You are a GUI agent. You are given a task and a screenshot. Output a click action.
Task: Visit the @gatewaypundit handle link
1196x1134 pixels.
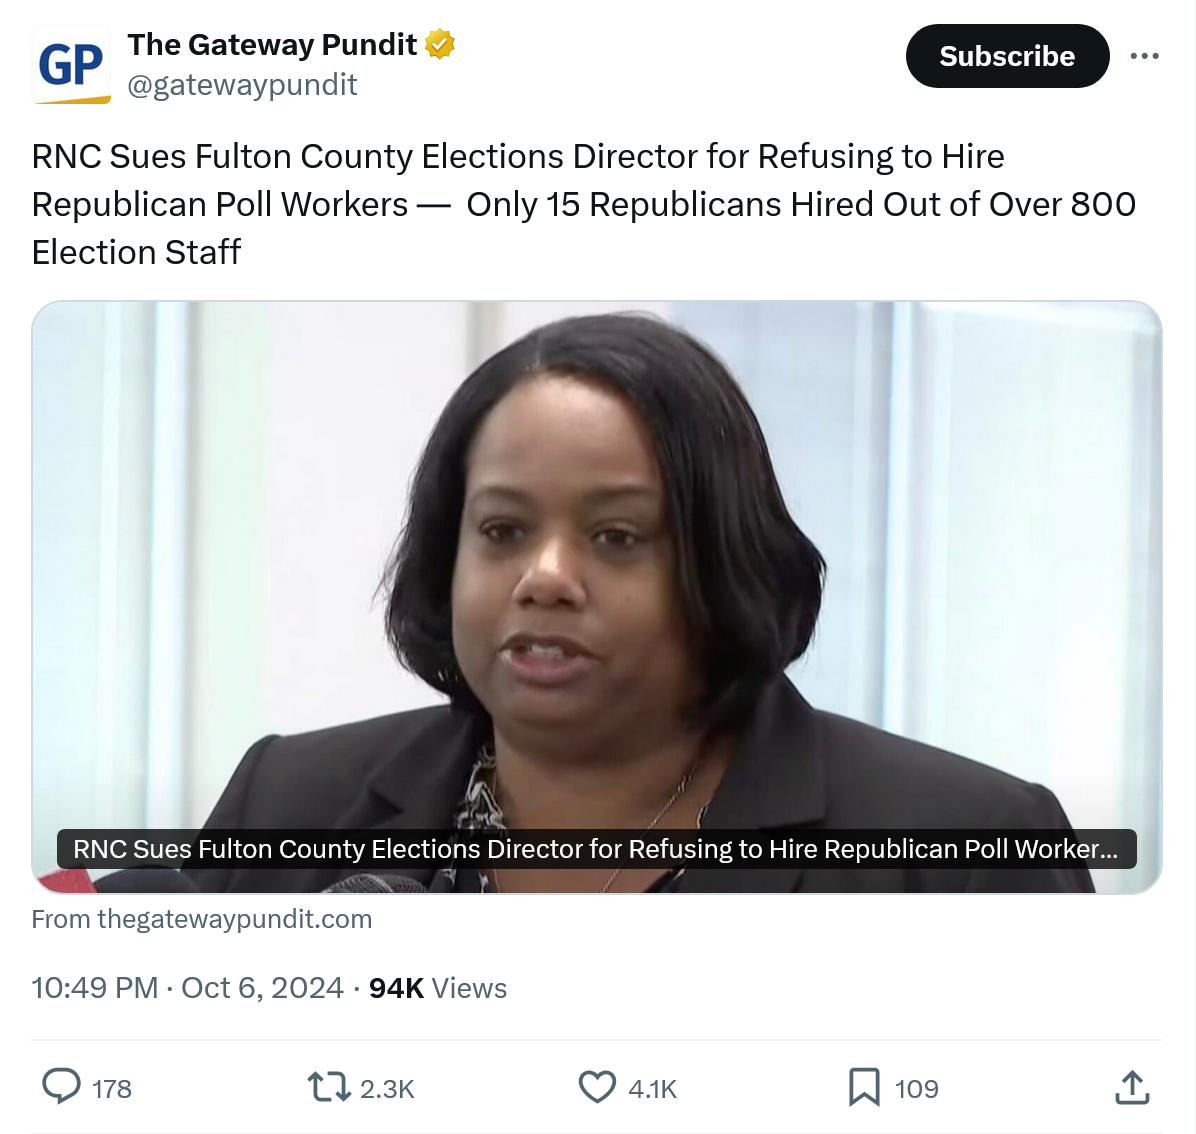click(242, 85)
